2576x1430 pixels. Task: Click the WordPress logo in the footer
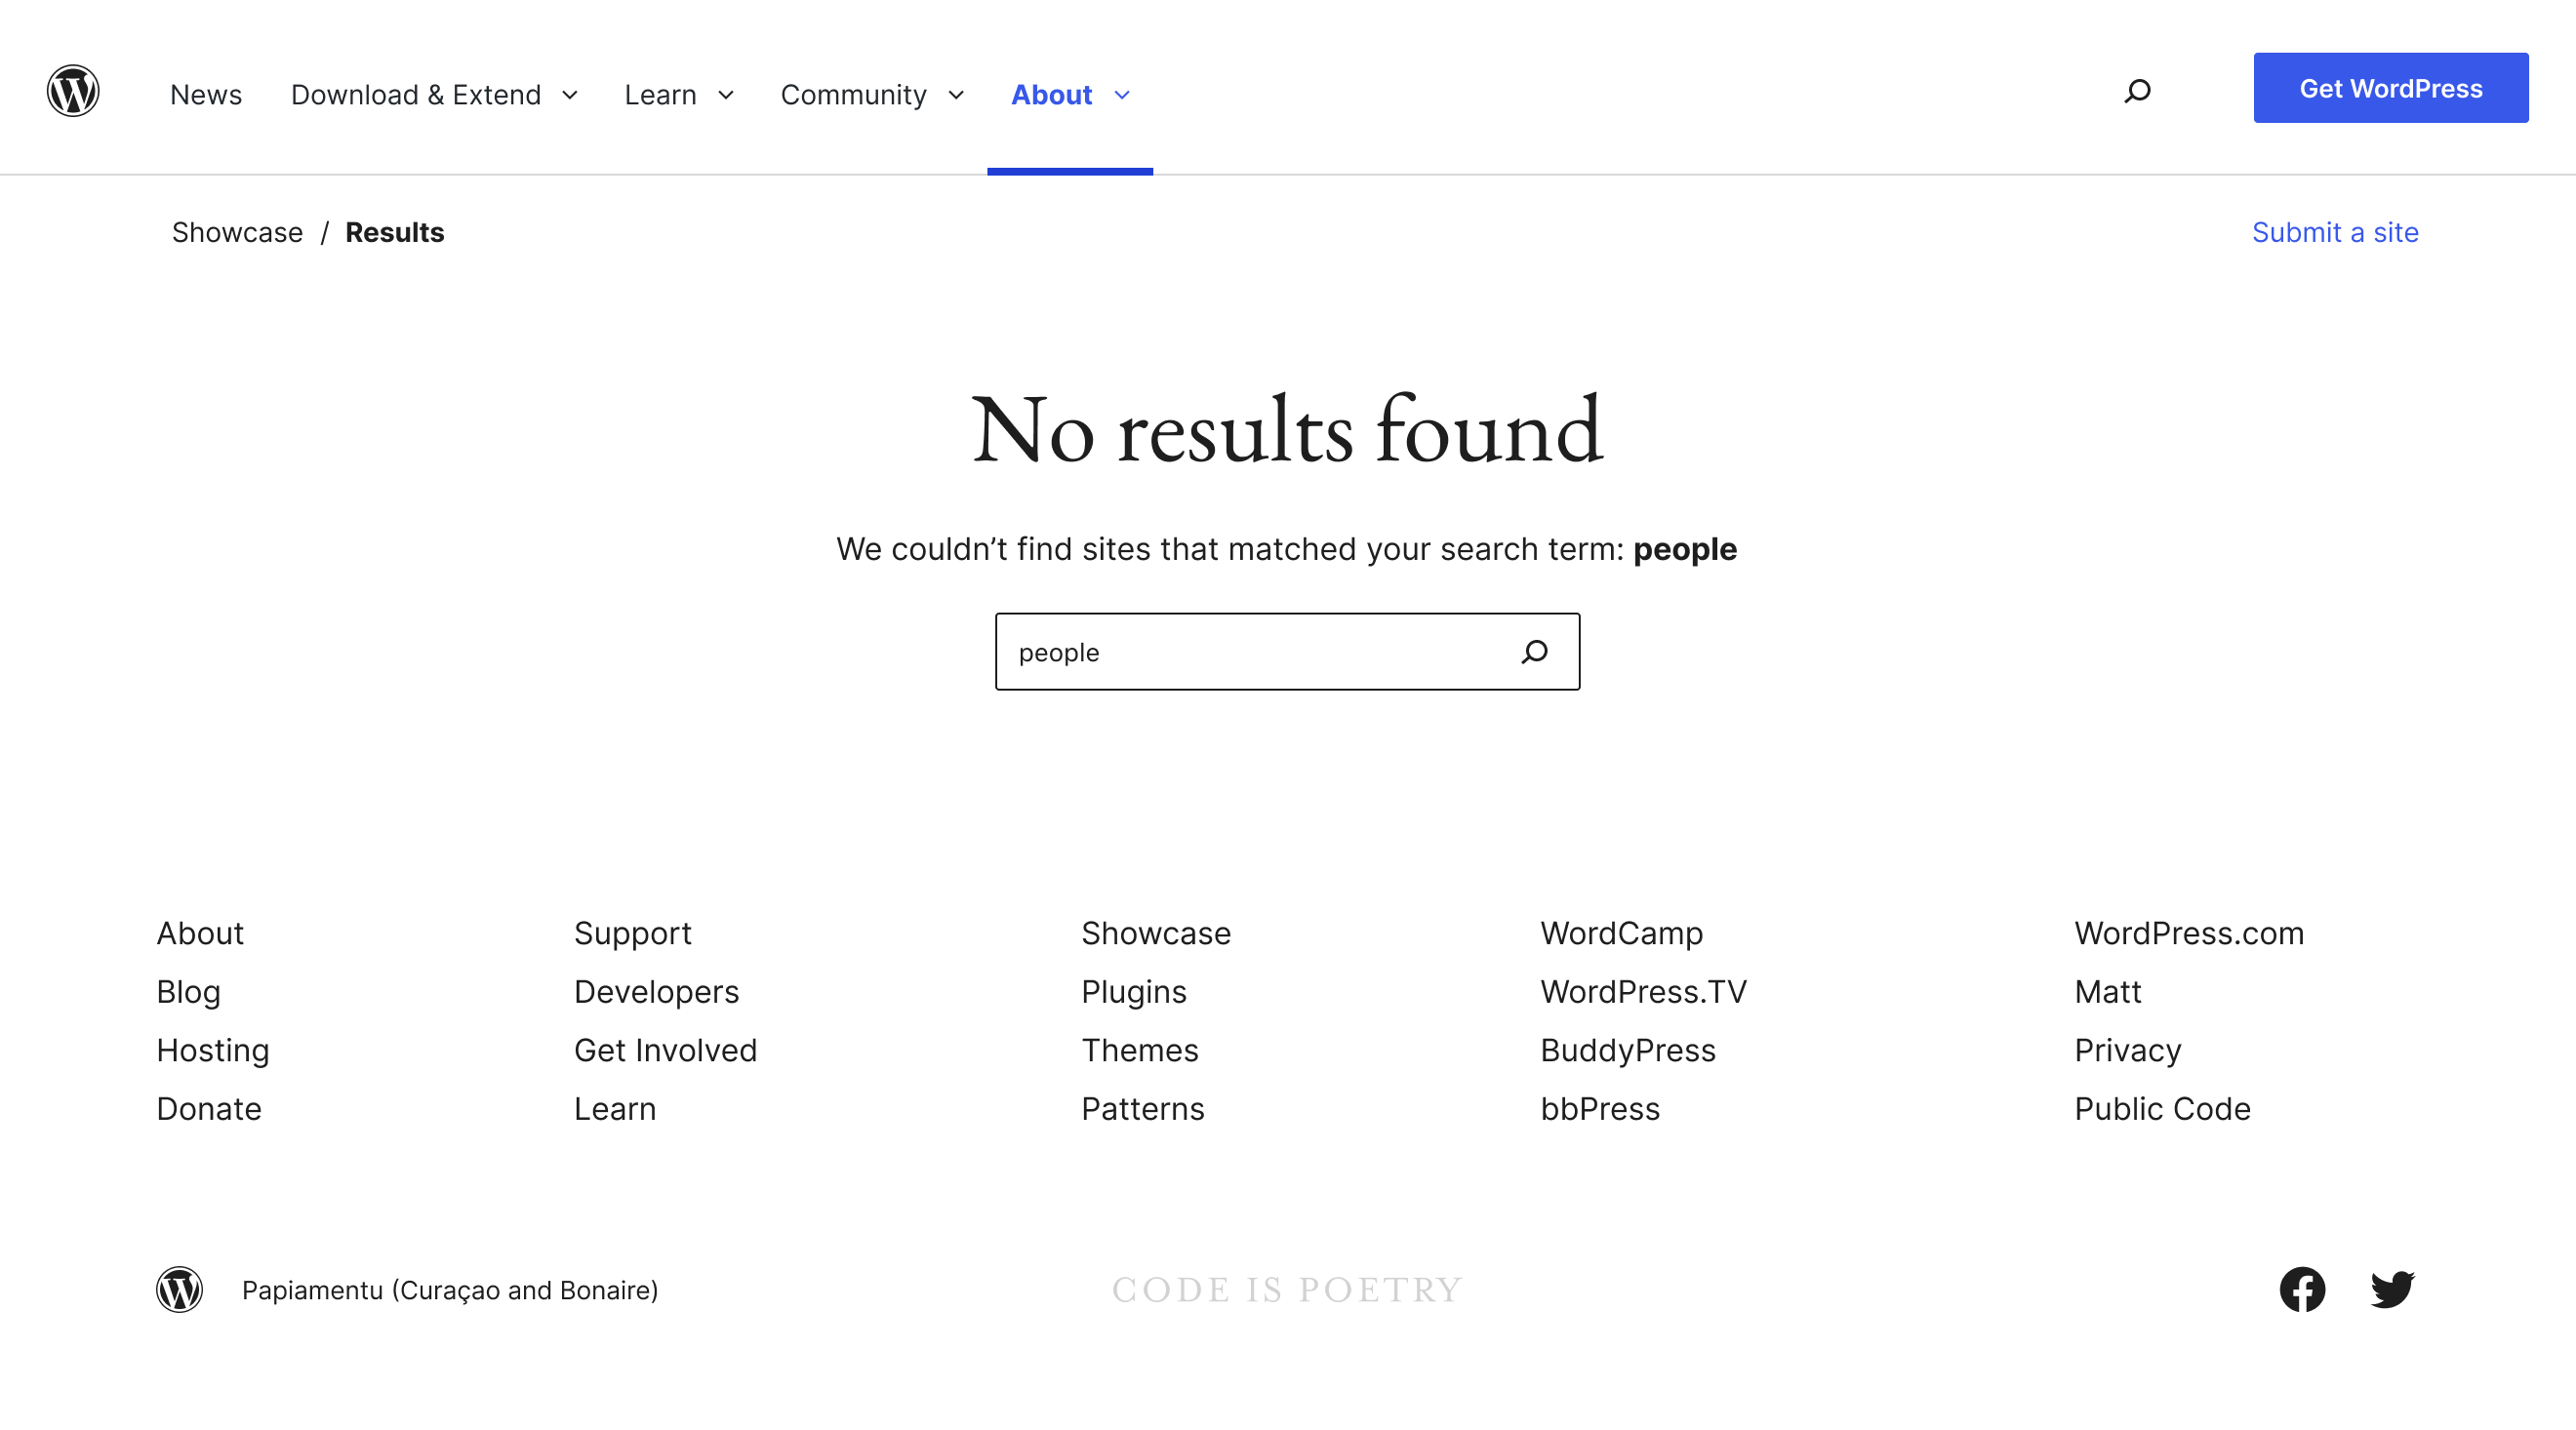[x=180, y=1290]
